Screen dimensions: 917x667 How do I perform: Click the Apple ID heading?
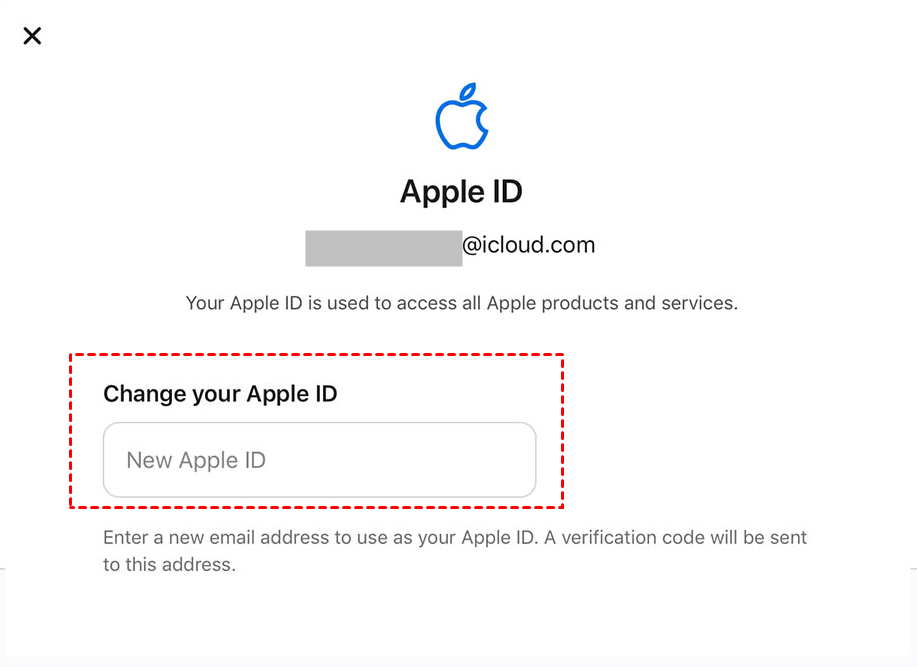461,191
